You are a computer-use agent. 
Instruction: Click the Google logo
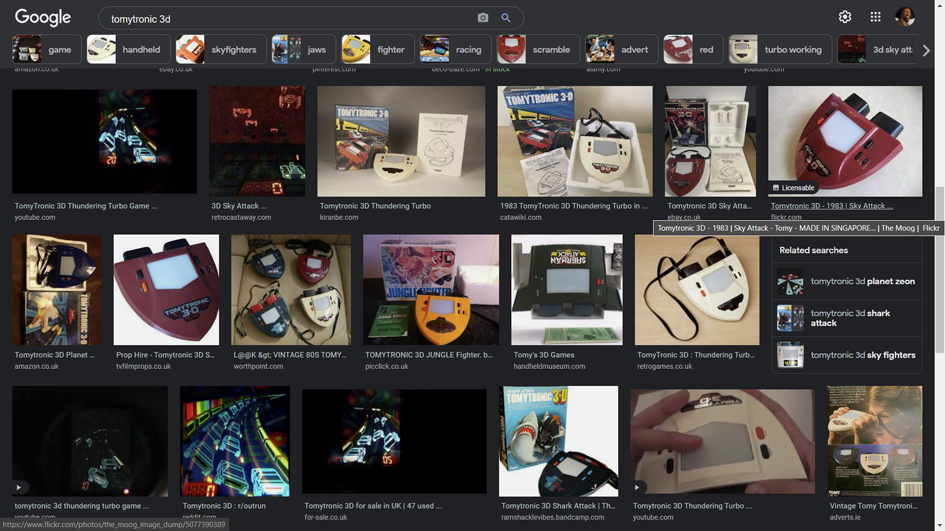click(x=43, y=18)
